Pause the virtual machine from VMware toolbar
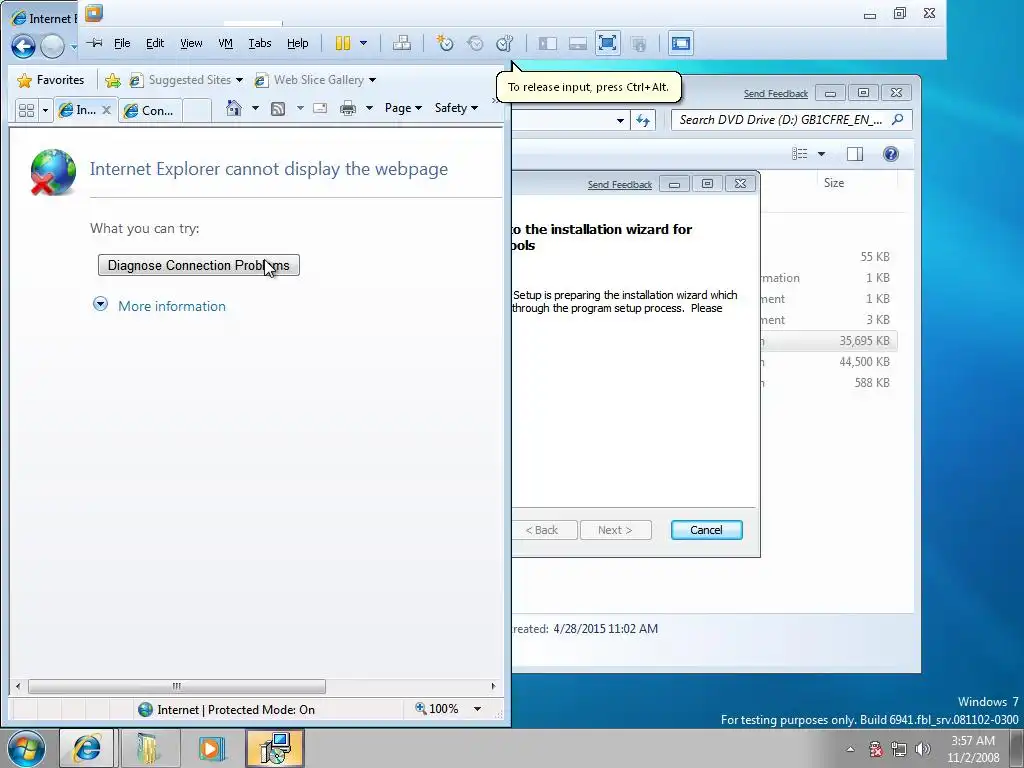This screenshot has width=1024, height=768. pos(343,43)
